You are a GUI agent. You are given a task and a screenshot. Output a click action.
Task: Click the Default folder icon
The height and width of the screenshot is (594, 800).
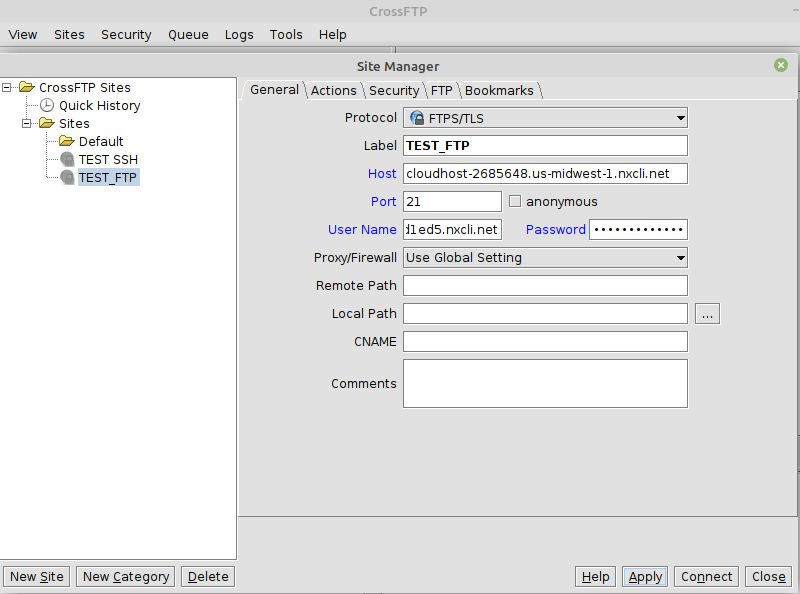[66, 141]
